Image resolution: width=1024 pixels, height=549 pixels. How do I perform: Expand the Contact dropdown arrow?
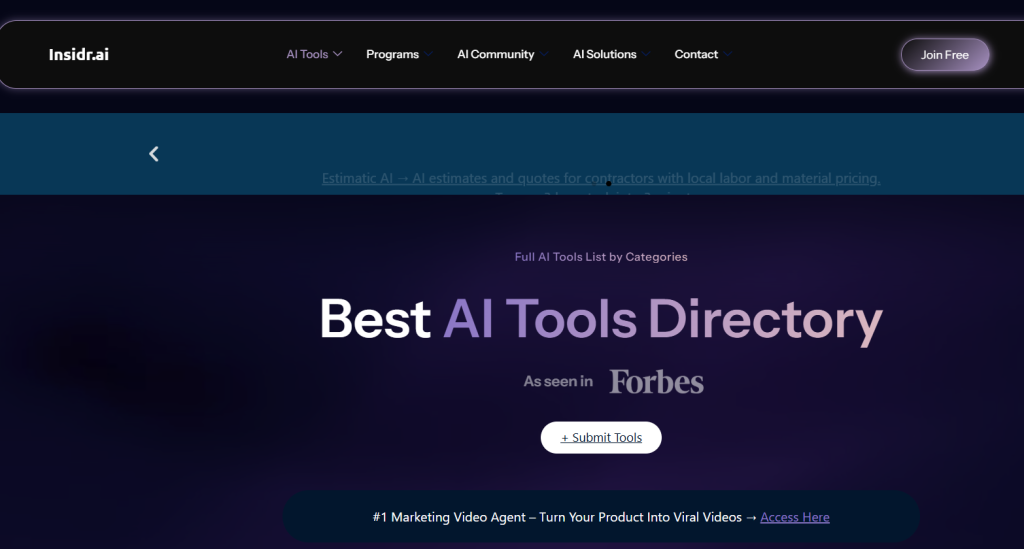click(728, 54)
